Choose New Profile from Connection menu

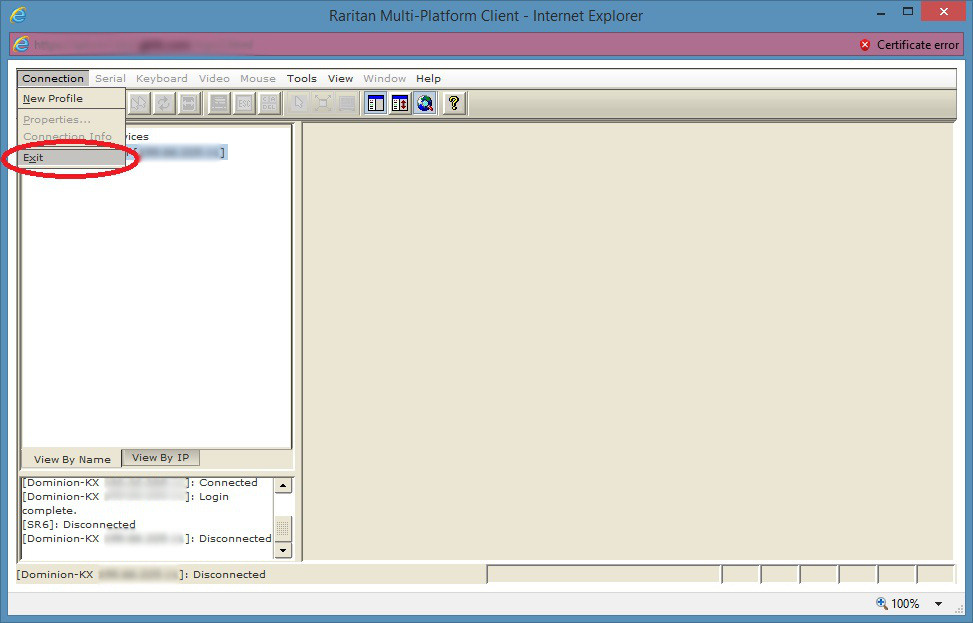coord(71,98)
